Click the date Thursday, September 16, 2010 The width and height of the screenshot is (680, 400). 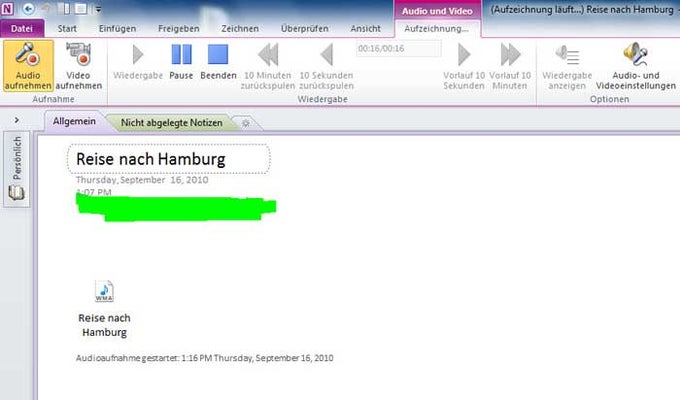[x=142, y=180]
